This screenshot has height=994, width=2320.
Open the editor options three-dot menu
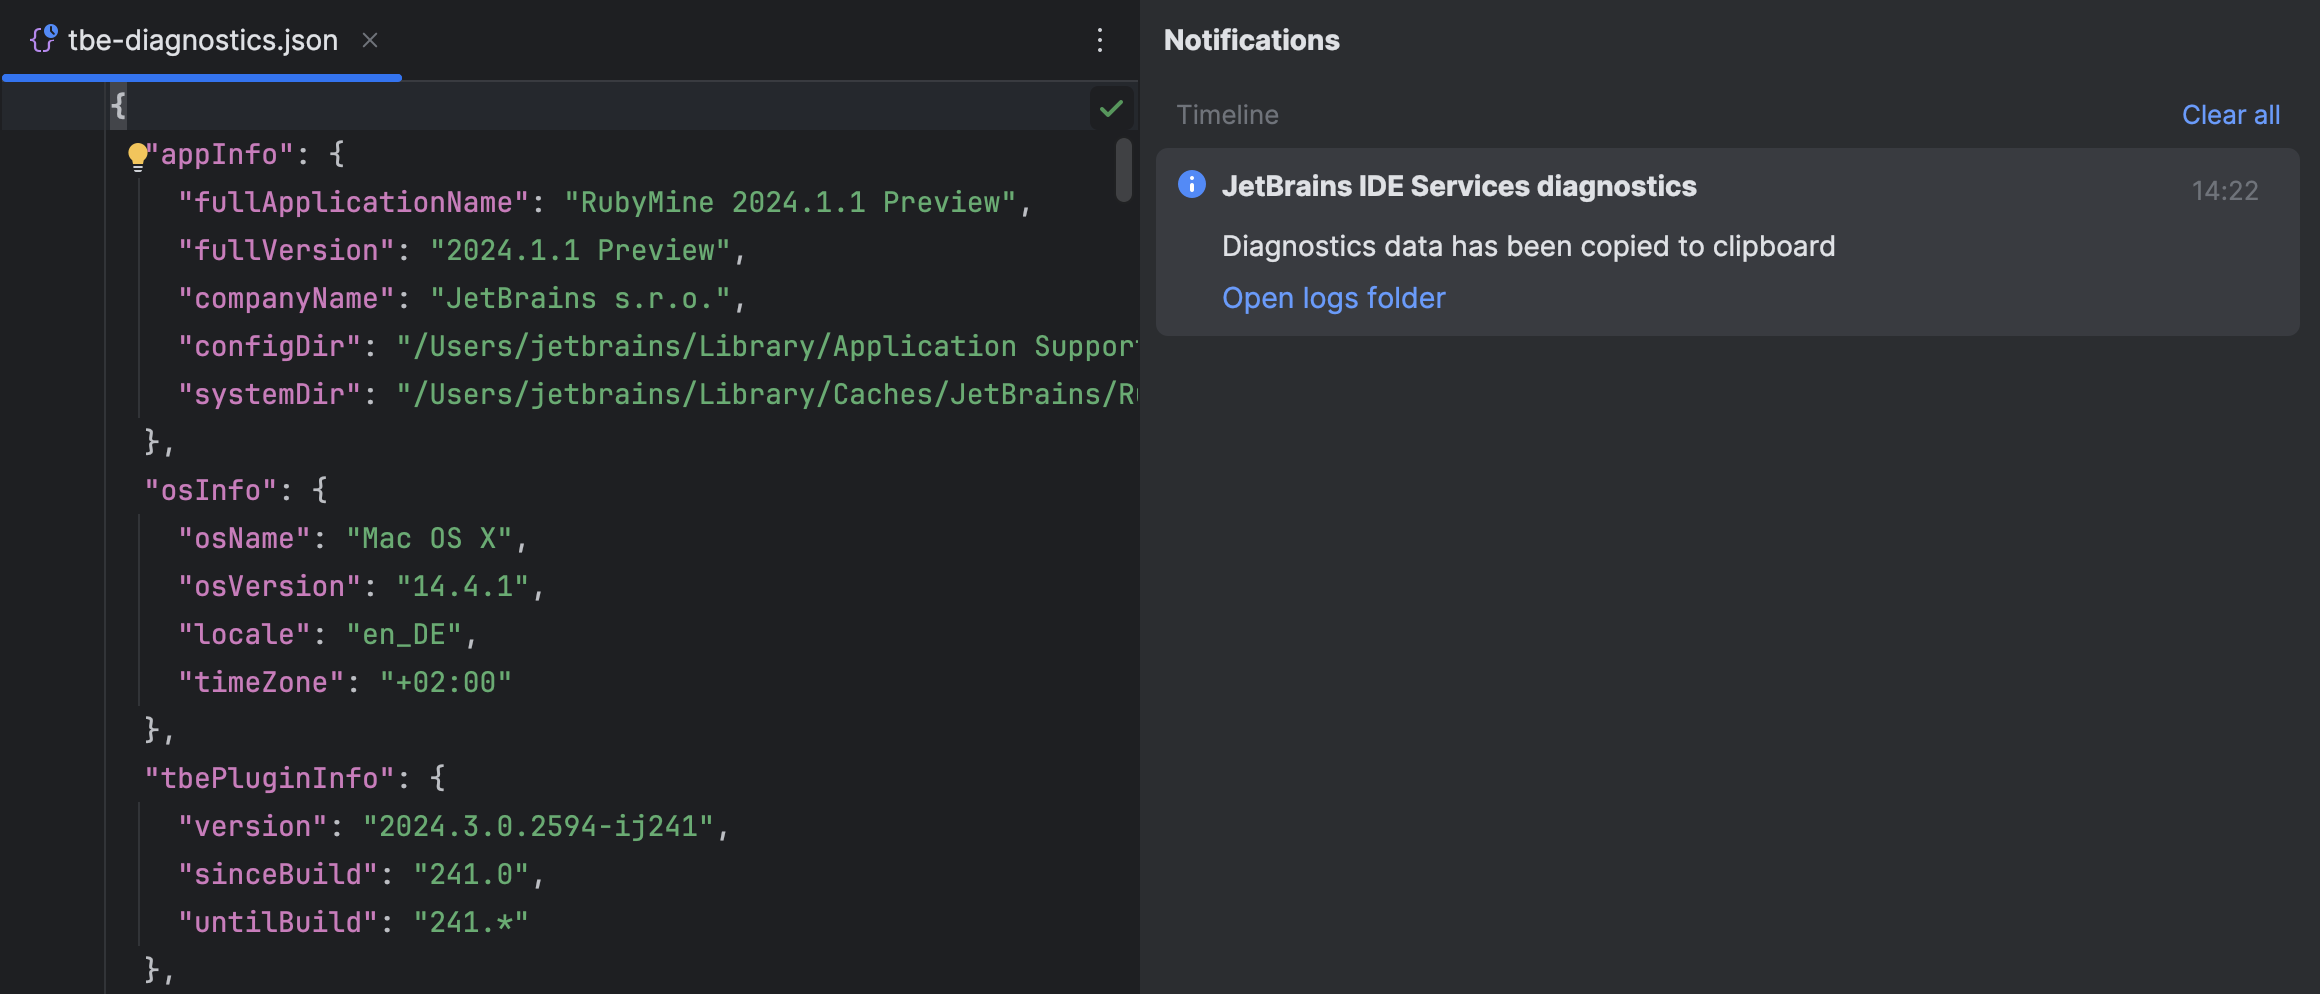pos(1100,41)
